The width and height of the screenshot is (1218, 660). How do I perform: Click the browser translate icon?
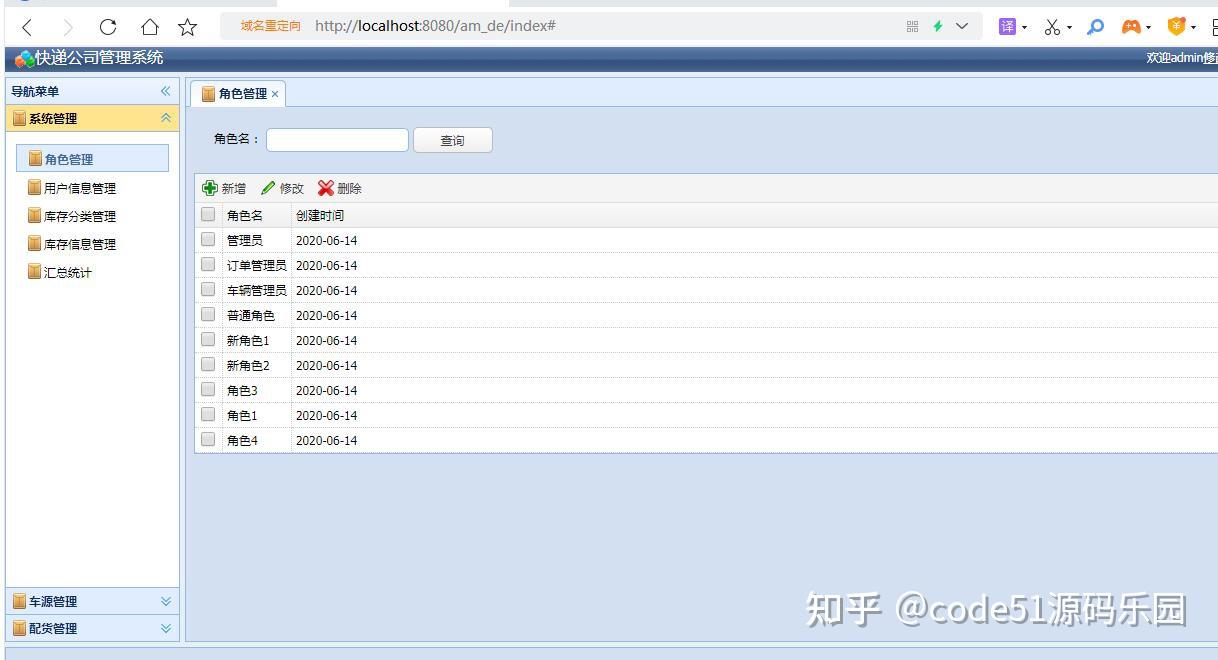(x=1005, y=26)
